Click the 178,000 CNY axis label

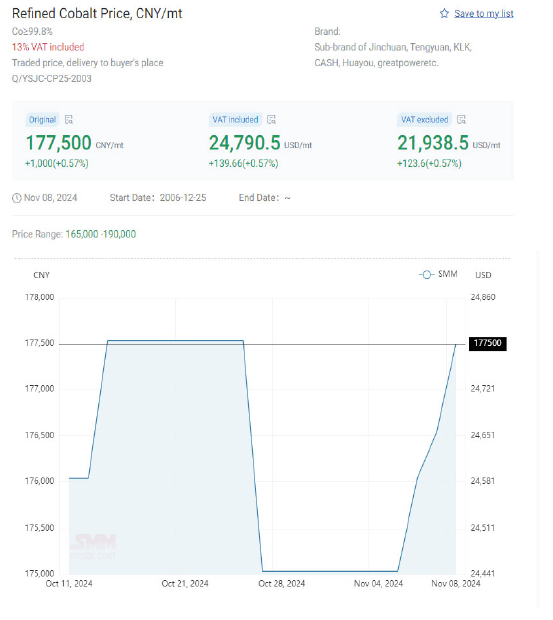pyautogui.click(x=40, y=297)
